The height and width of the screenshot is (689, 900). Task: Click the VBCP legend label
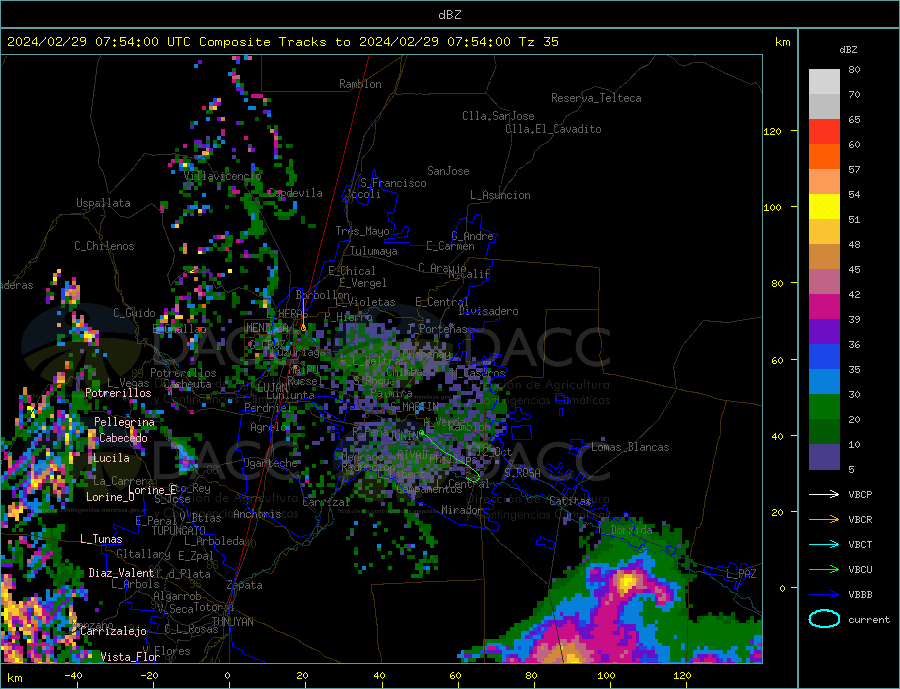(860, 494)
